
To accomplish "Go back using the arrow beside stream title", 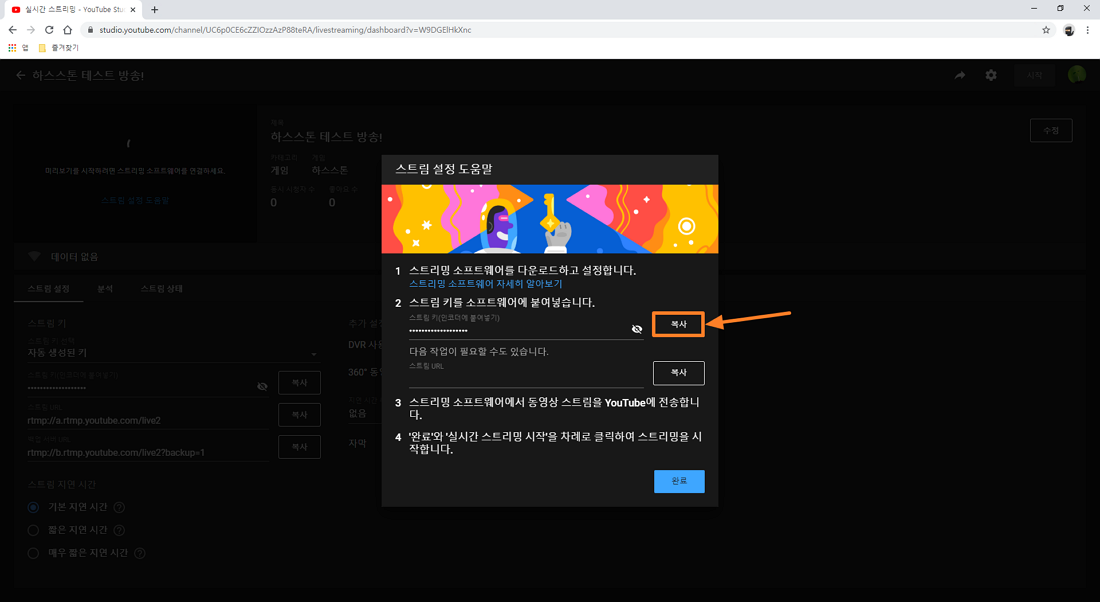I will coord(20,75).
